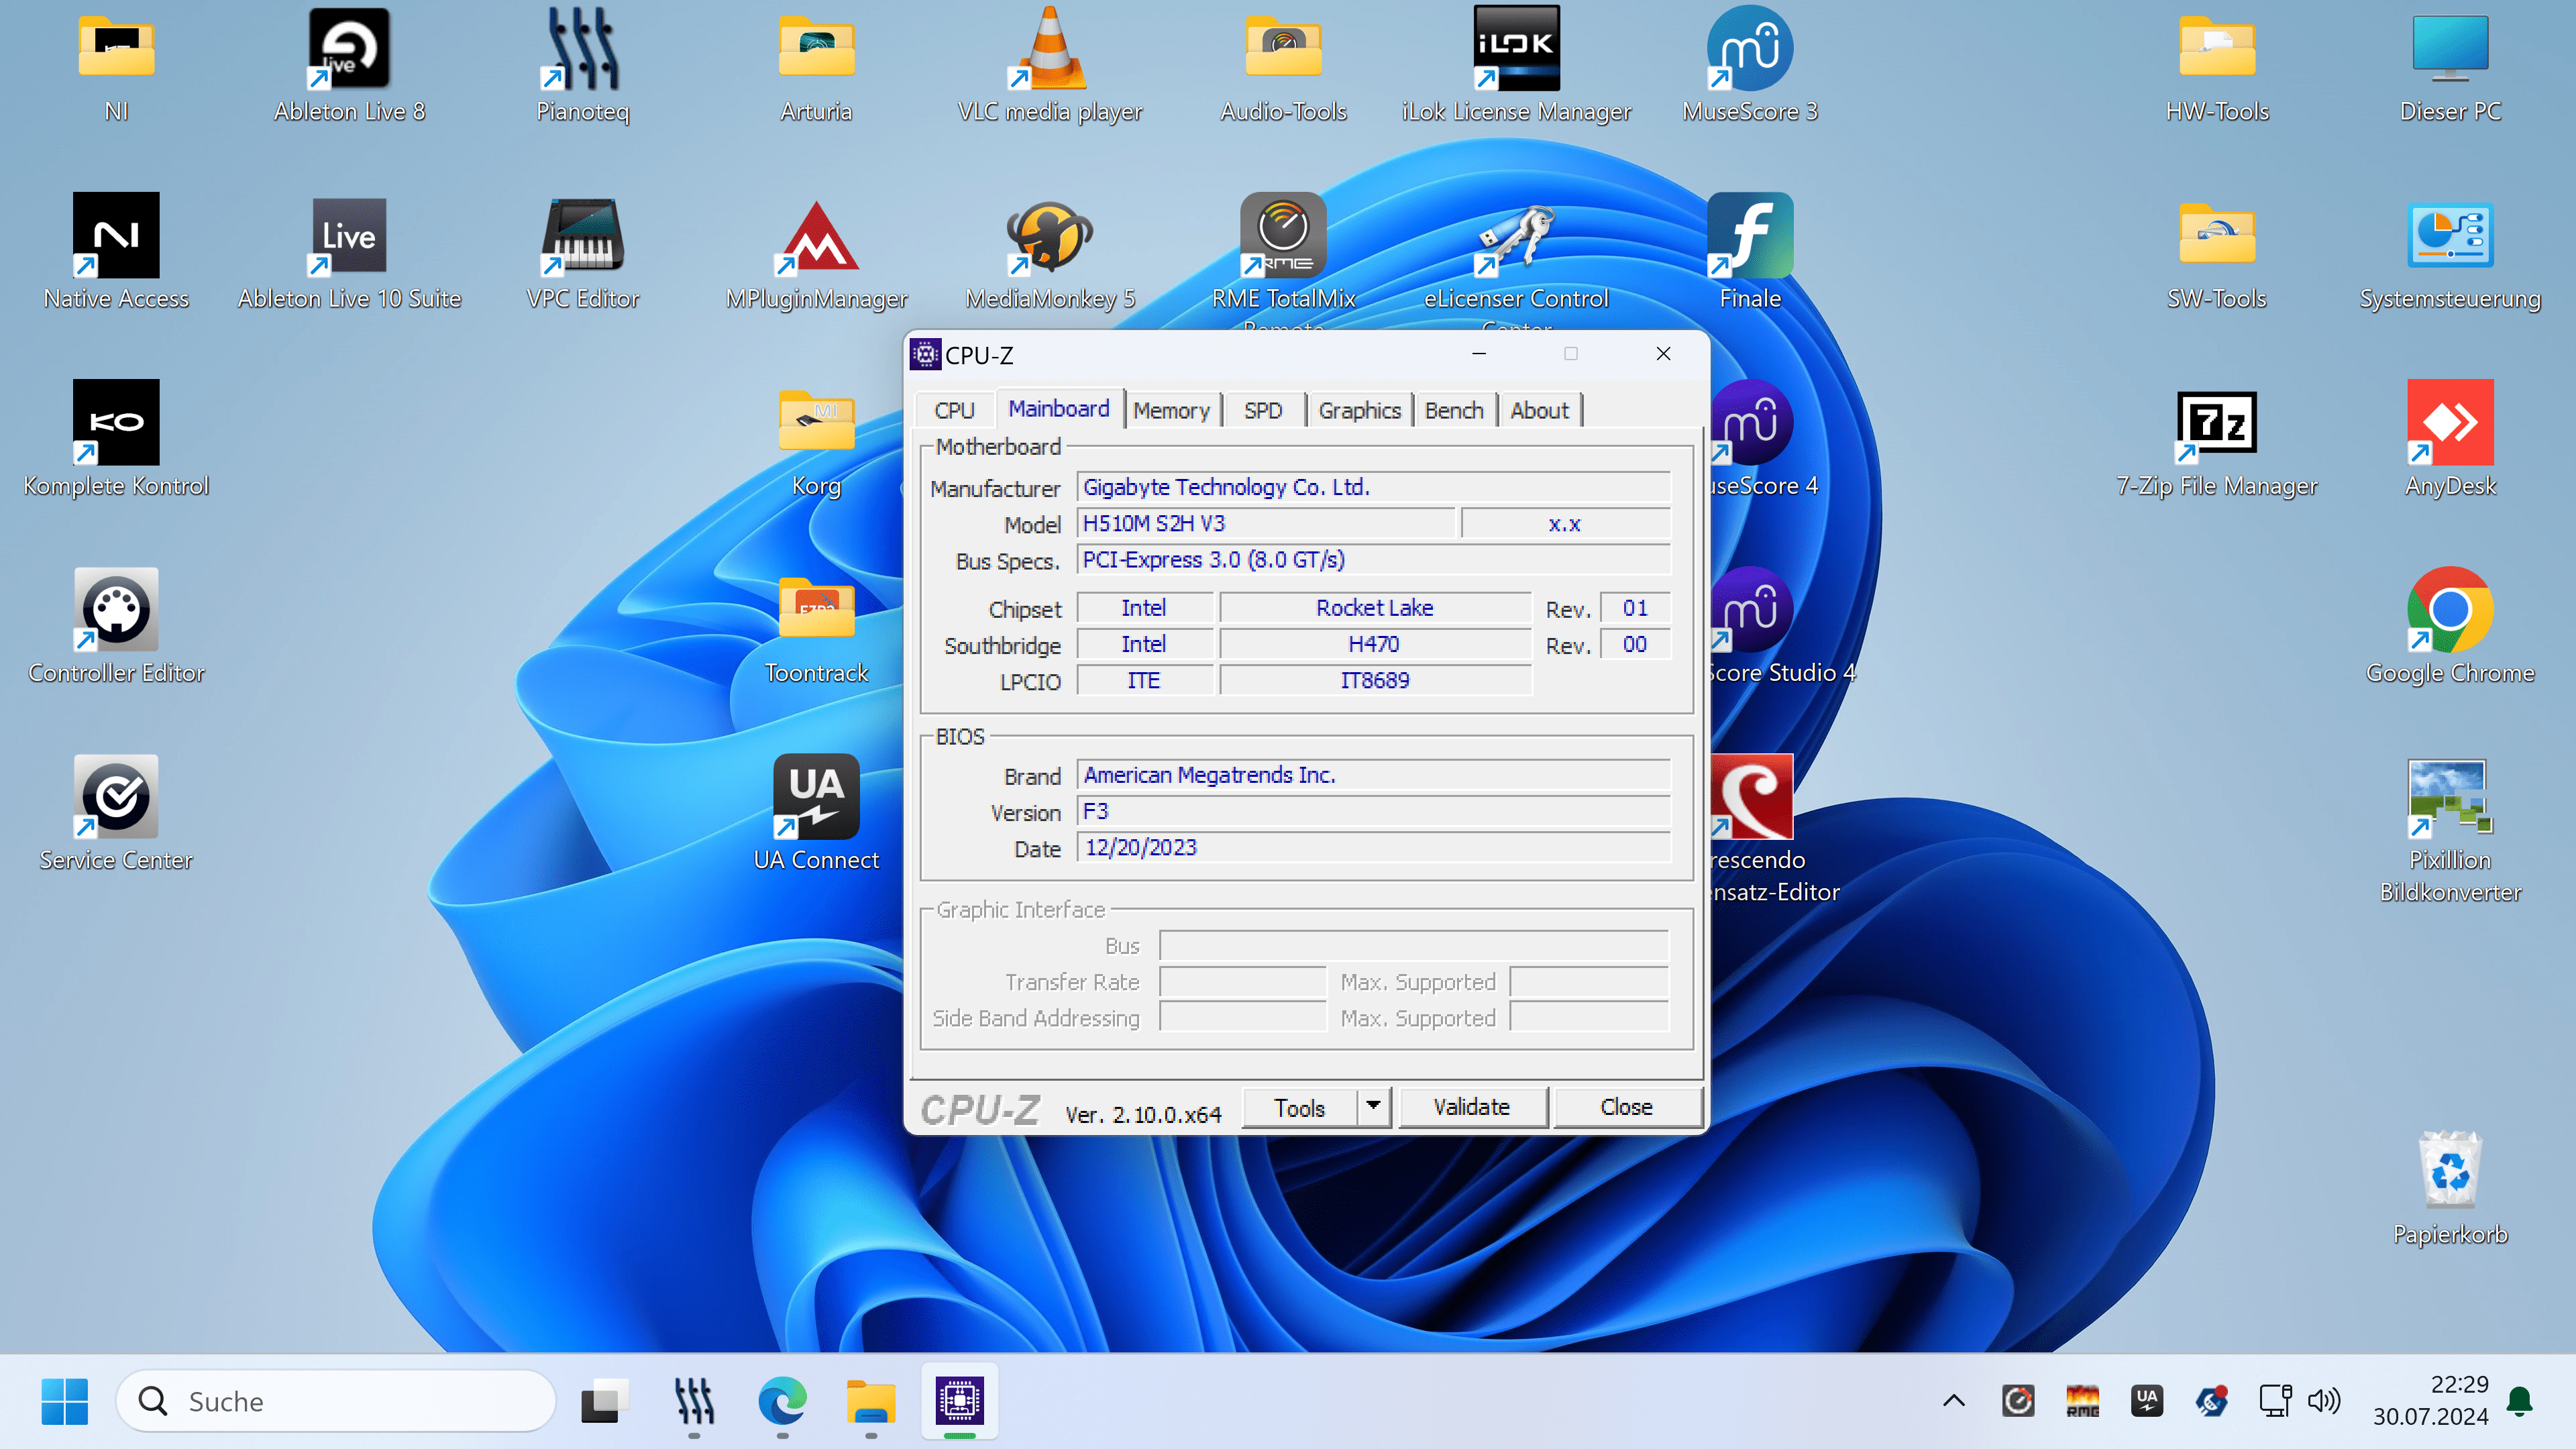Click the Validate button
Image resolution: width=2576 pixels, height=1449 pixels.
[x=1471, y=1107]
